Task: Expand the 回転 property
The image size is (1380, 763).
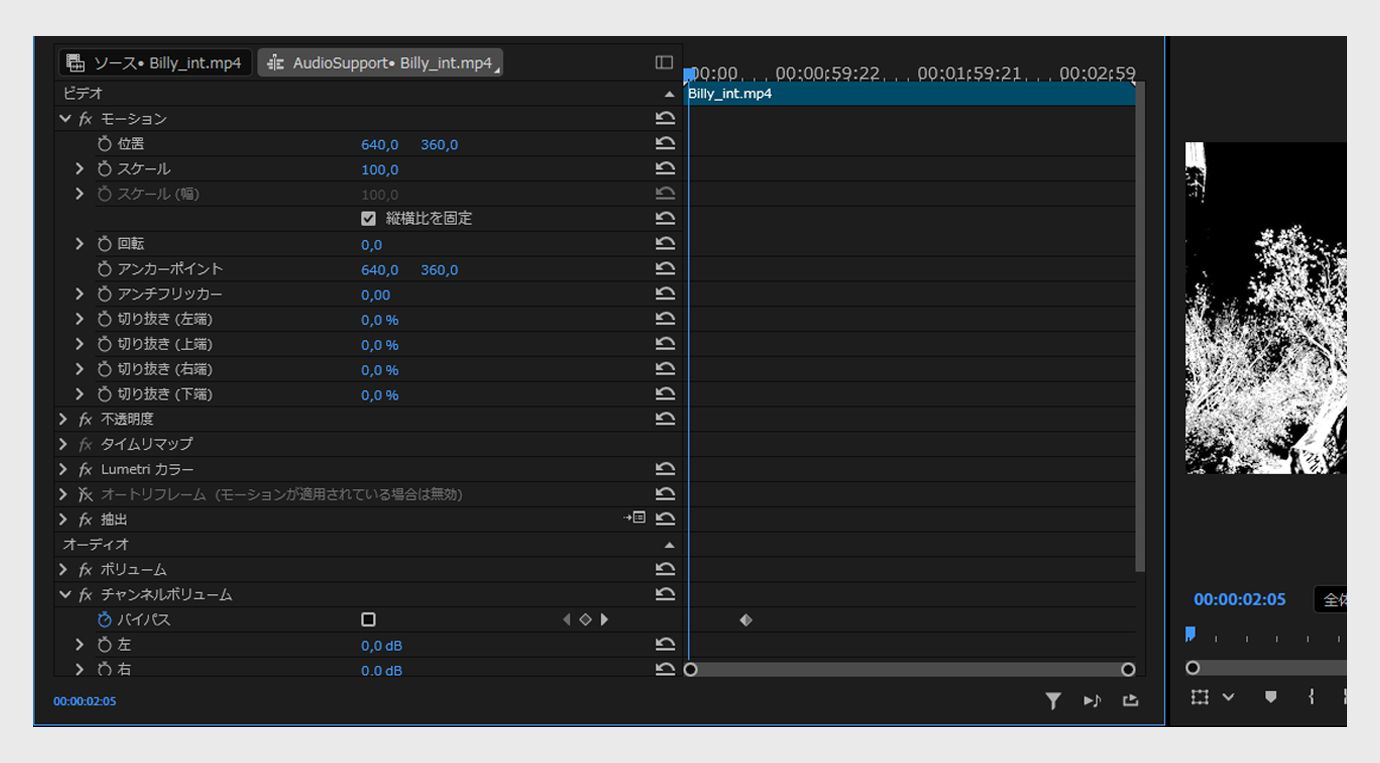Action: [80, 244]
